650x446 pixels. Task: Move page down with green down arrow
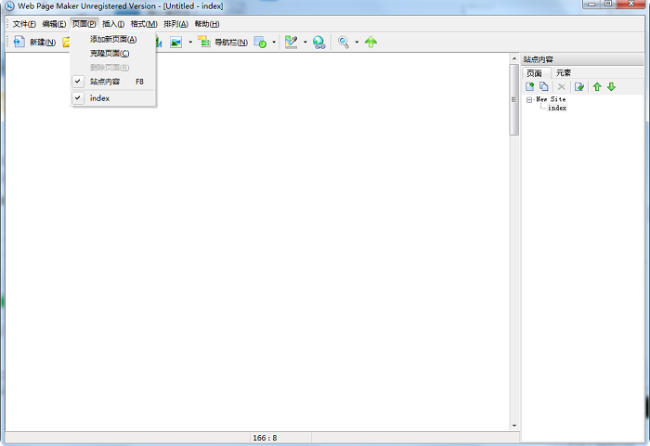(611, 87)
